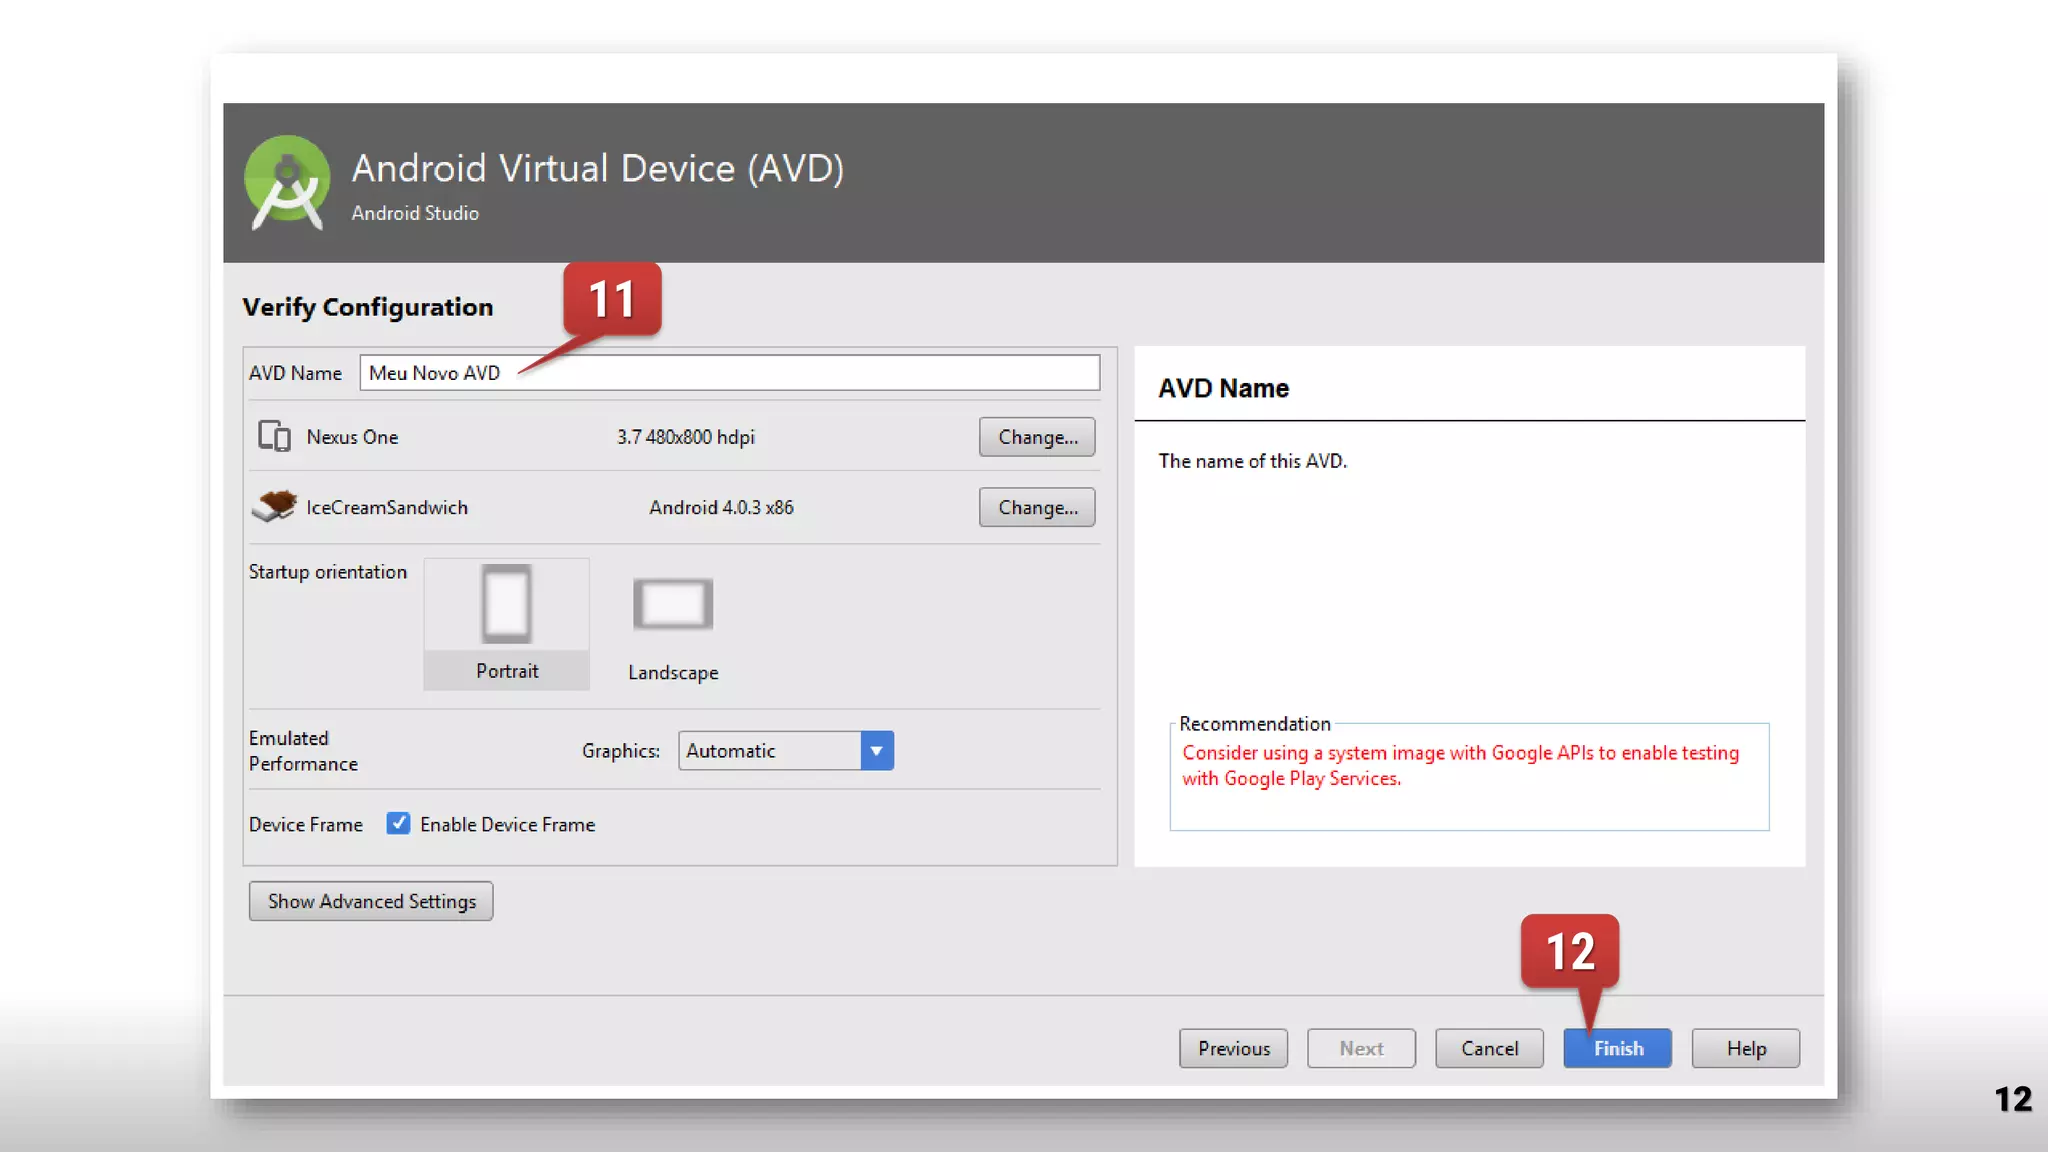Go back with the Previous button

(x=1233, y=1048)
